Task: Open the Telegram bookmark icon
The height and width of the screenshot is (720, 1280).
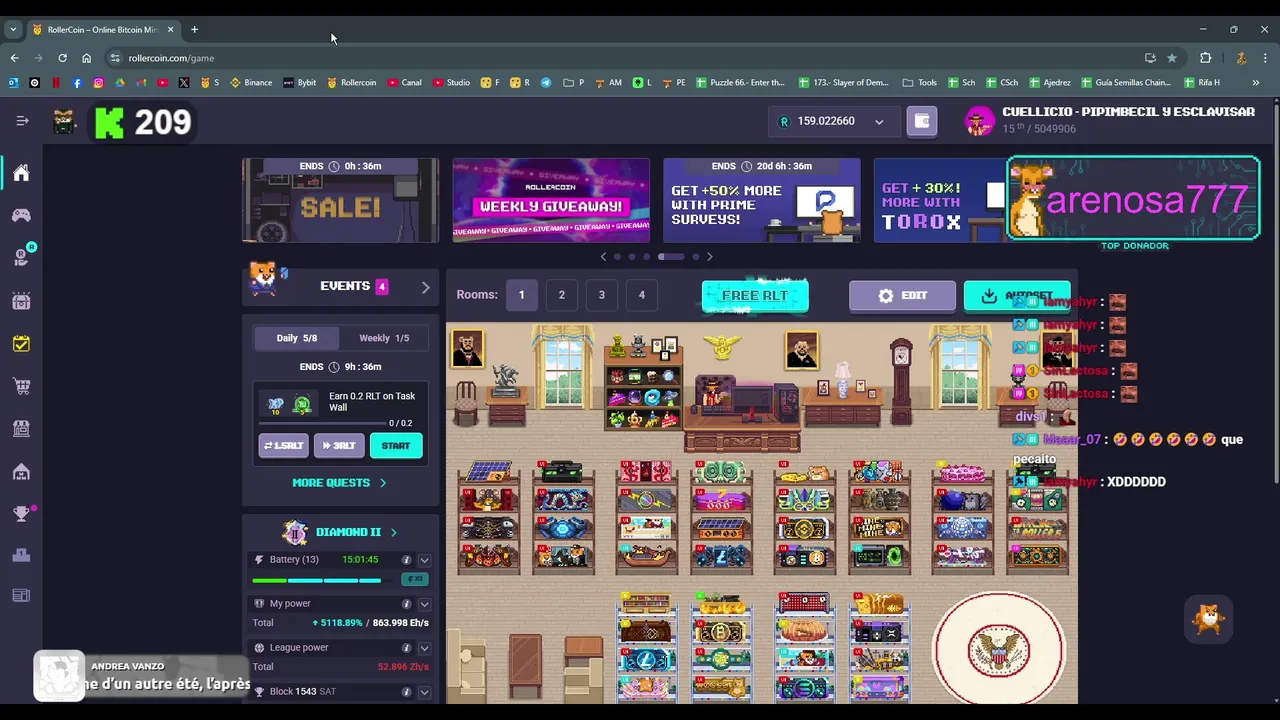Action: pyautogui.click(x=546, y=82)
